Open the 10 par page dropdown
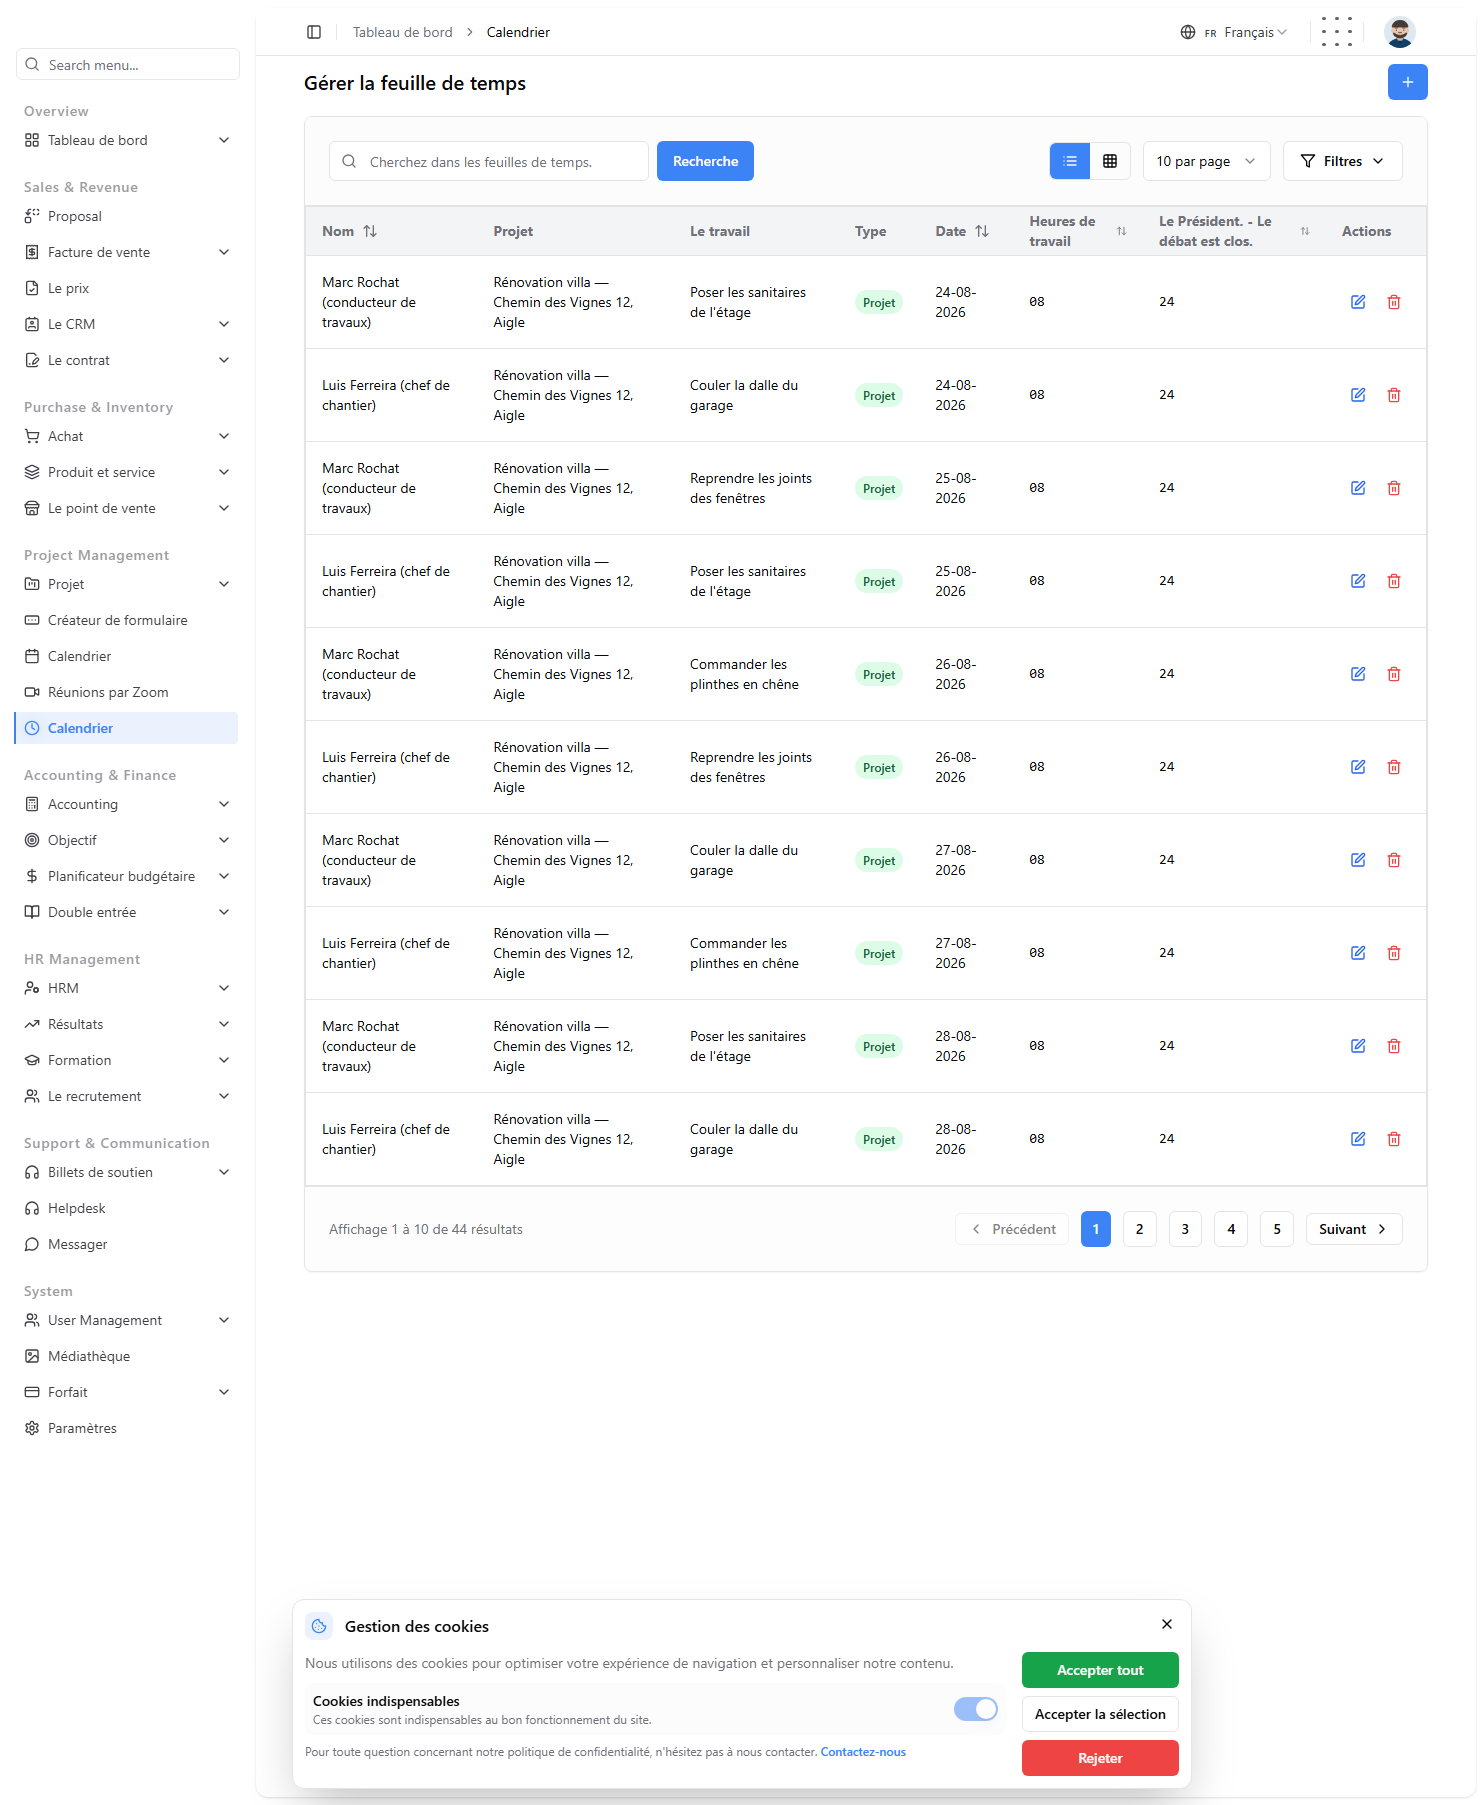1484x1805 pixels. [1206, 161]
